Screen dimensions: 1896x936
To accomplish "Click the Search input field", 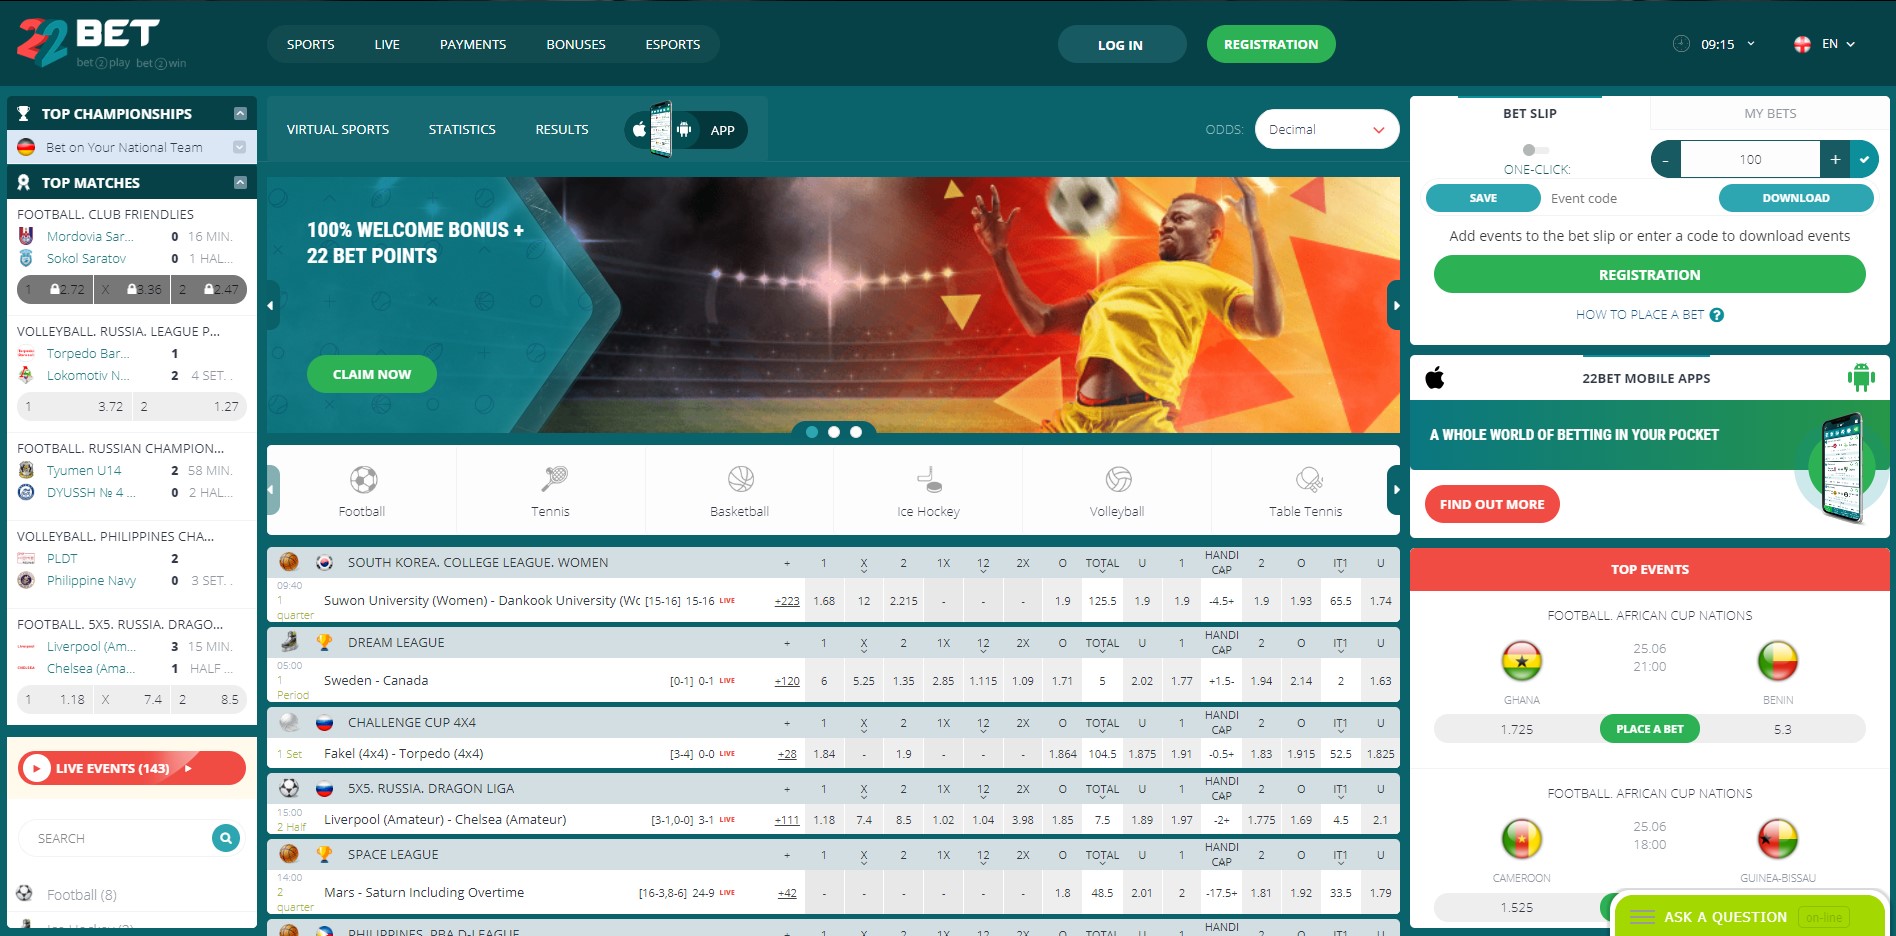I will pyautogui.click(x=115, y=838).
